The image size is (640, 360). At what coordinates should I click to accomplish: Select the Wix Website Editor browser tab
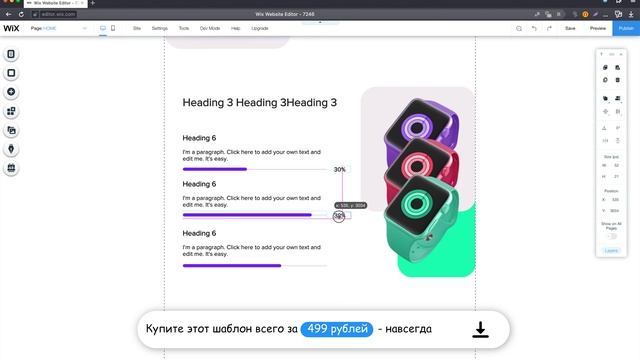tap(56, 3)
